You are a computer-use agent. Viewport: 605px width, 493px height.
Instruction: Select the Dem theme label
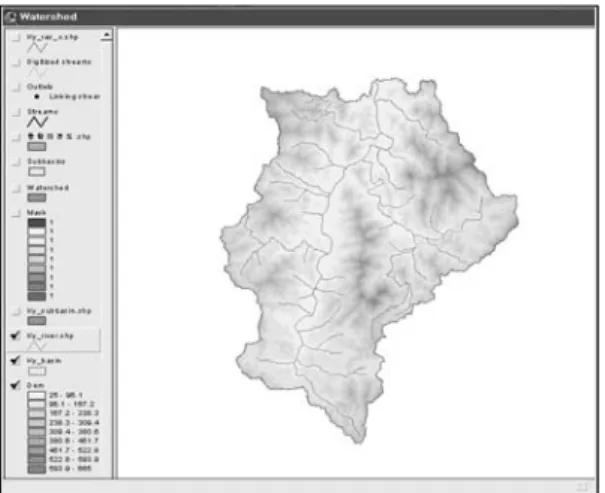pos(35,385)
